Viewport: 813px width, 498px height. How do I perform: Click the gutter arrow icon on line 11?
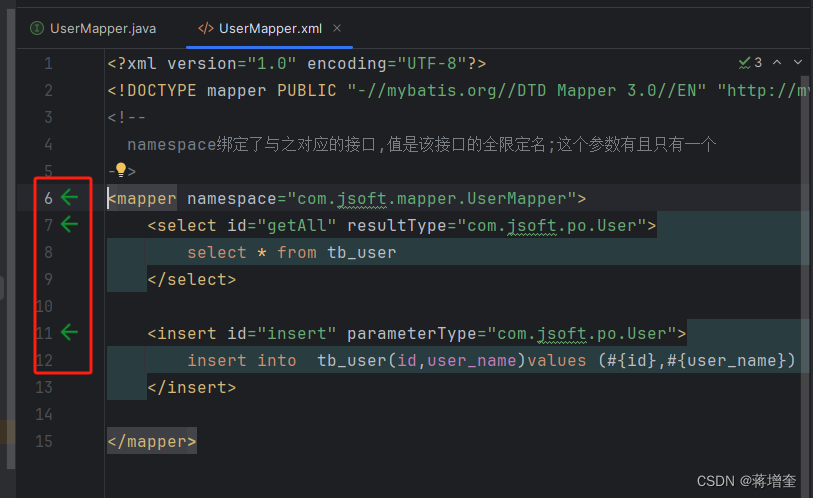point(69,332)
